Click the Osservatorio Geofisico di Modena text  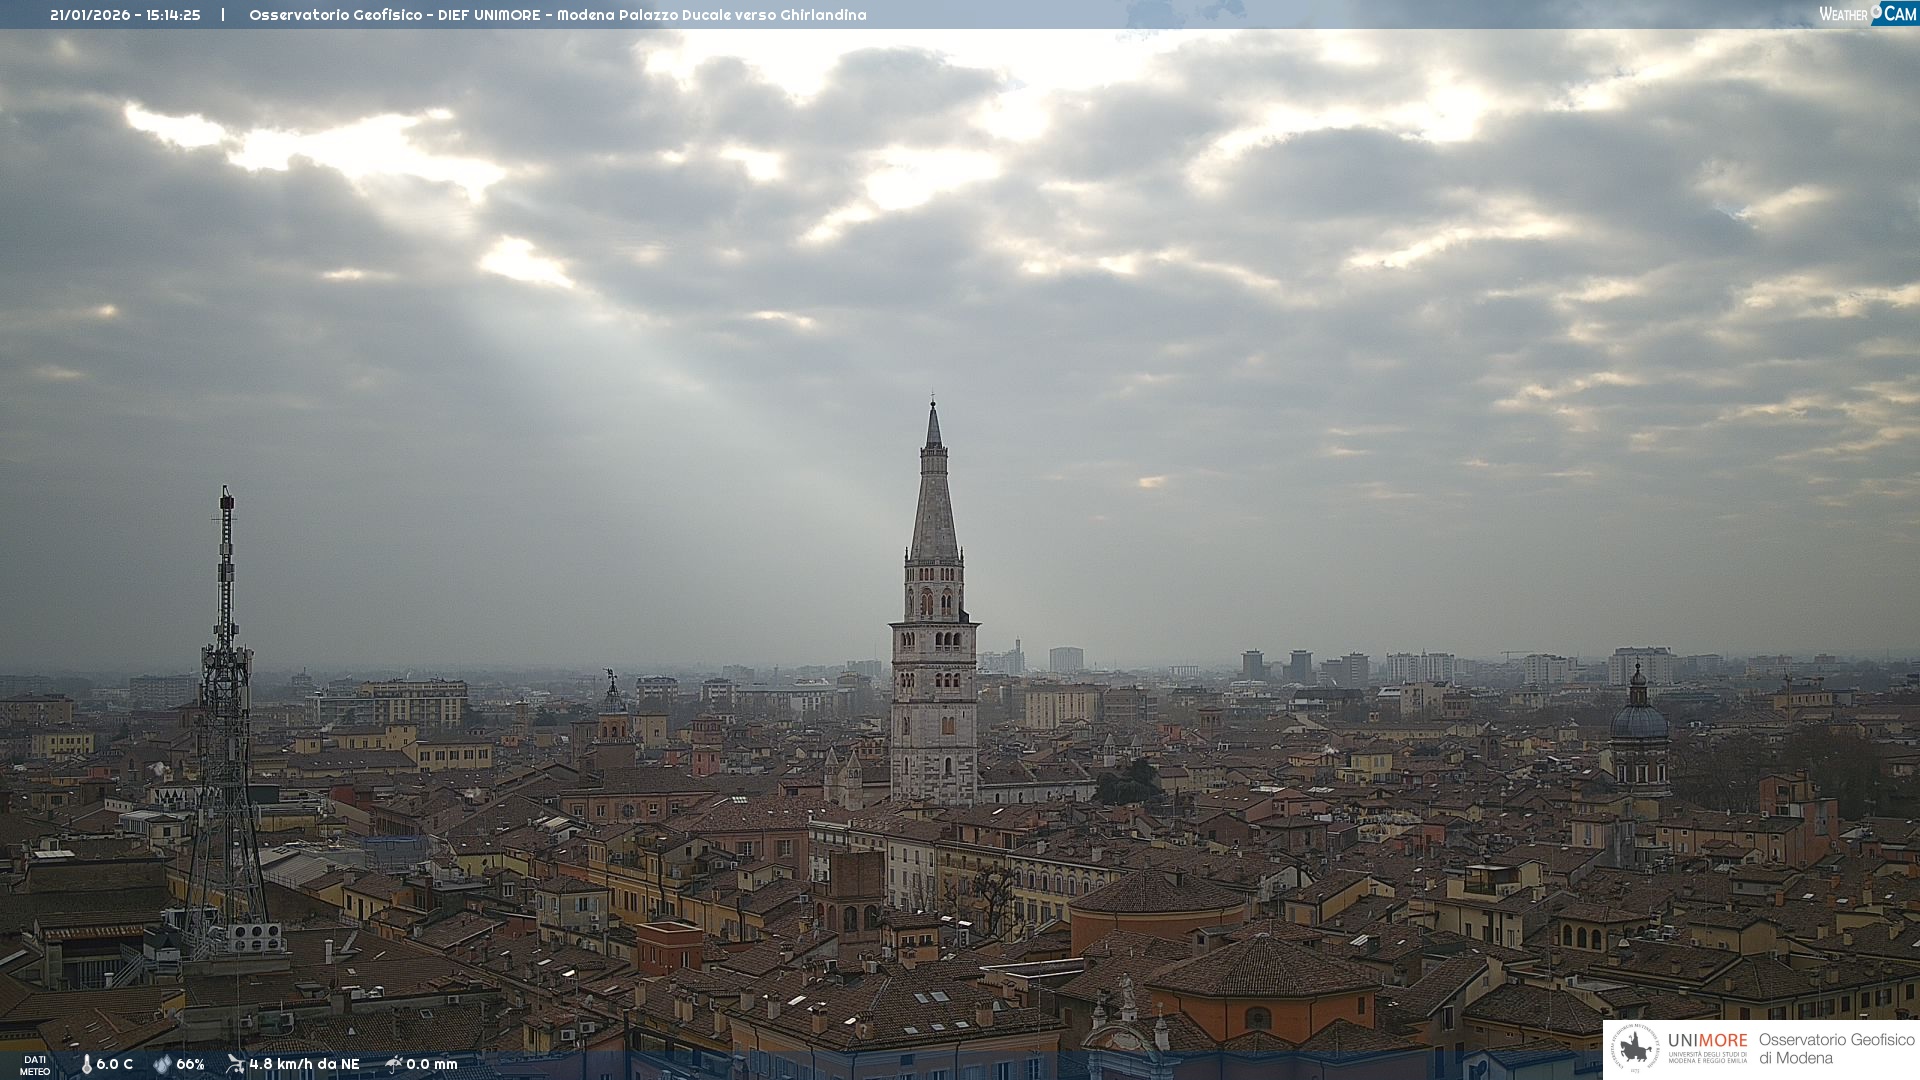click(1836, 1049)
